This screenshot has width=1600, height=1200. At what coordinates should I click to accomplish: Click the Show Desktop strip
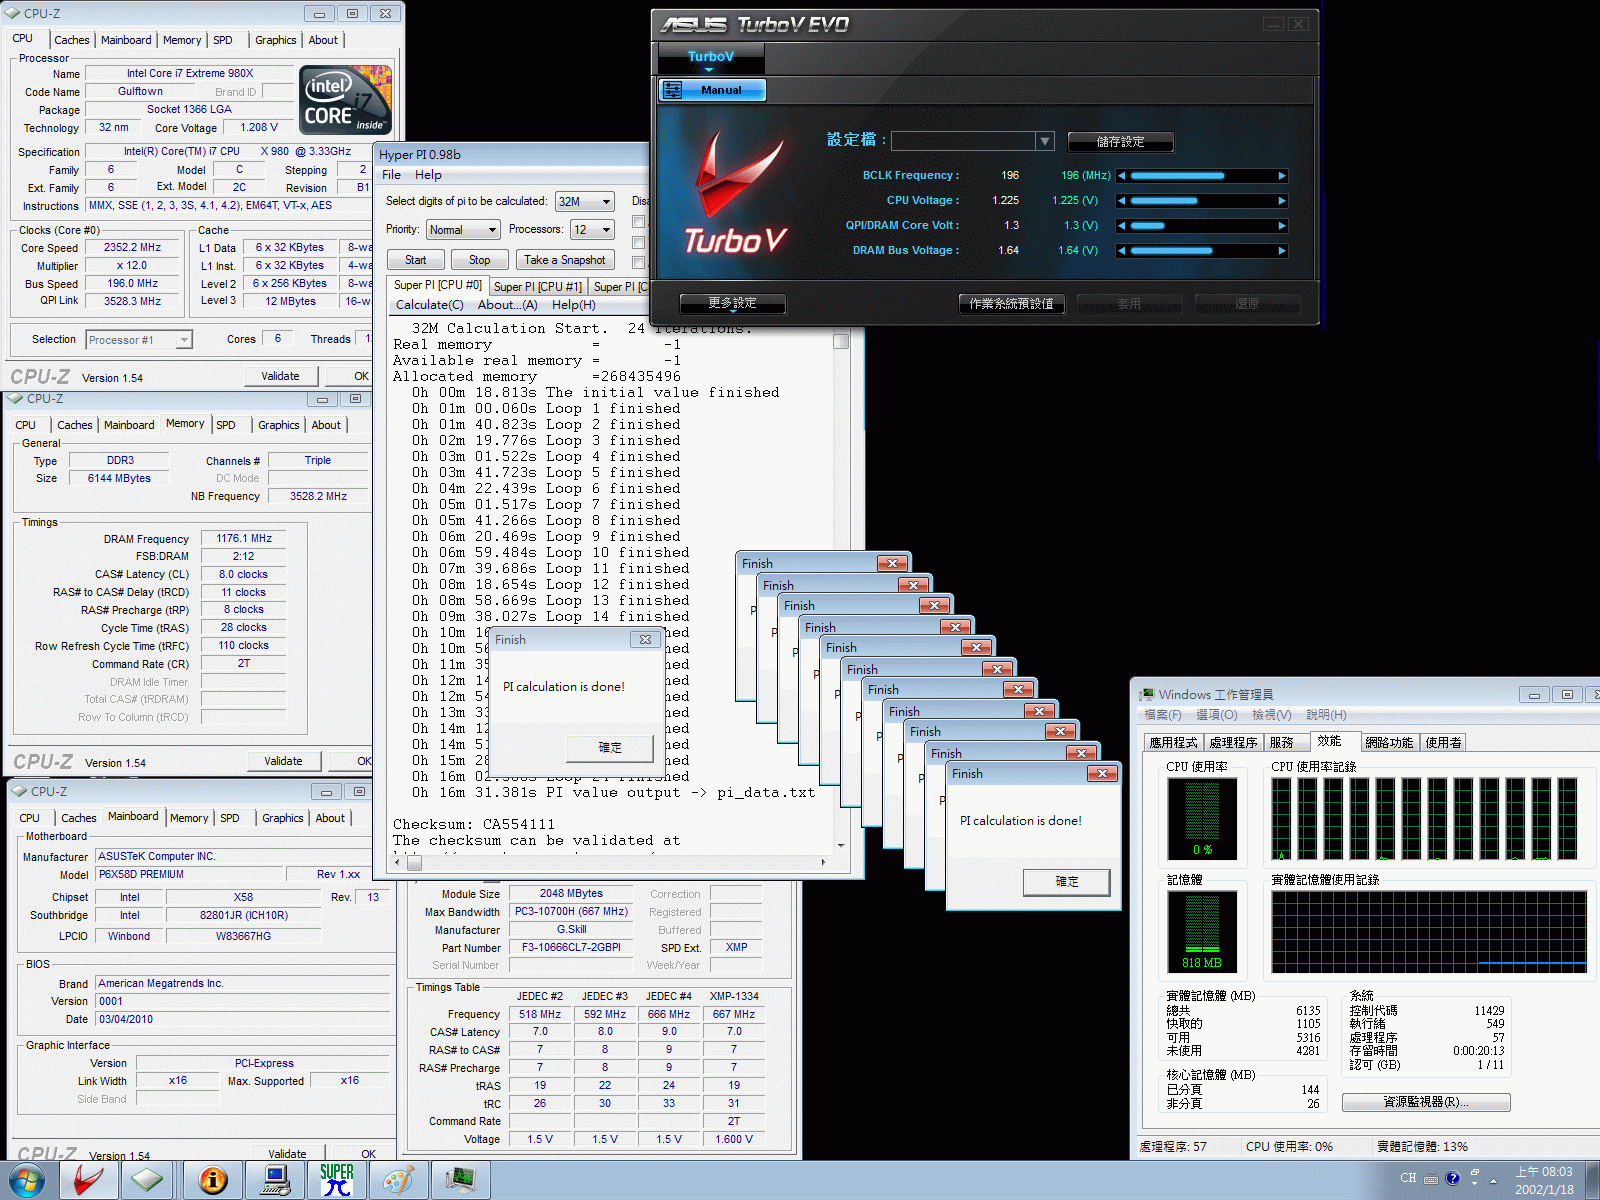click(1592, 1180)
